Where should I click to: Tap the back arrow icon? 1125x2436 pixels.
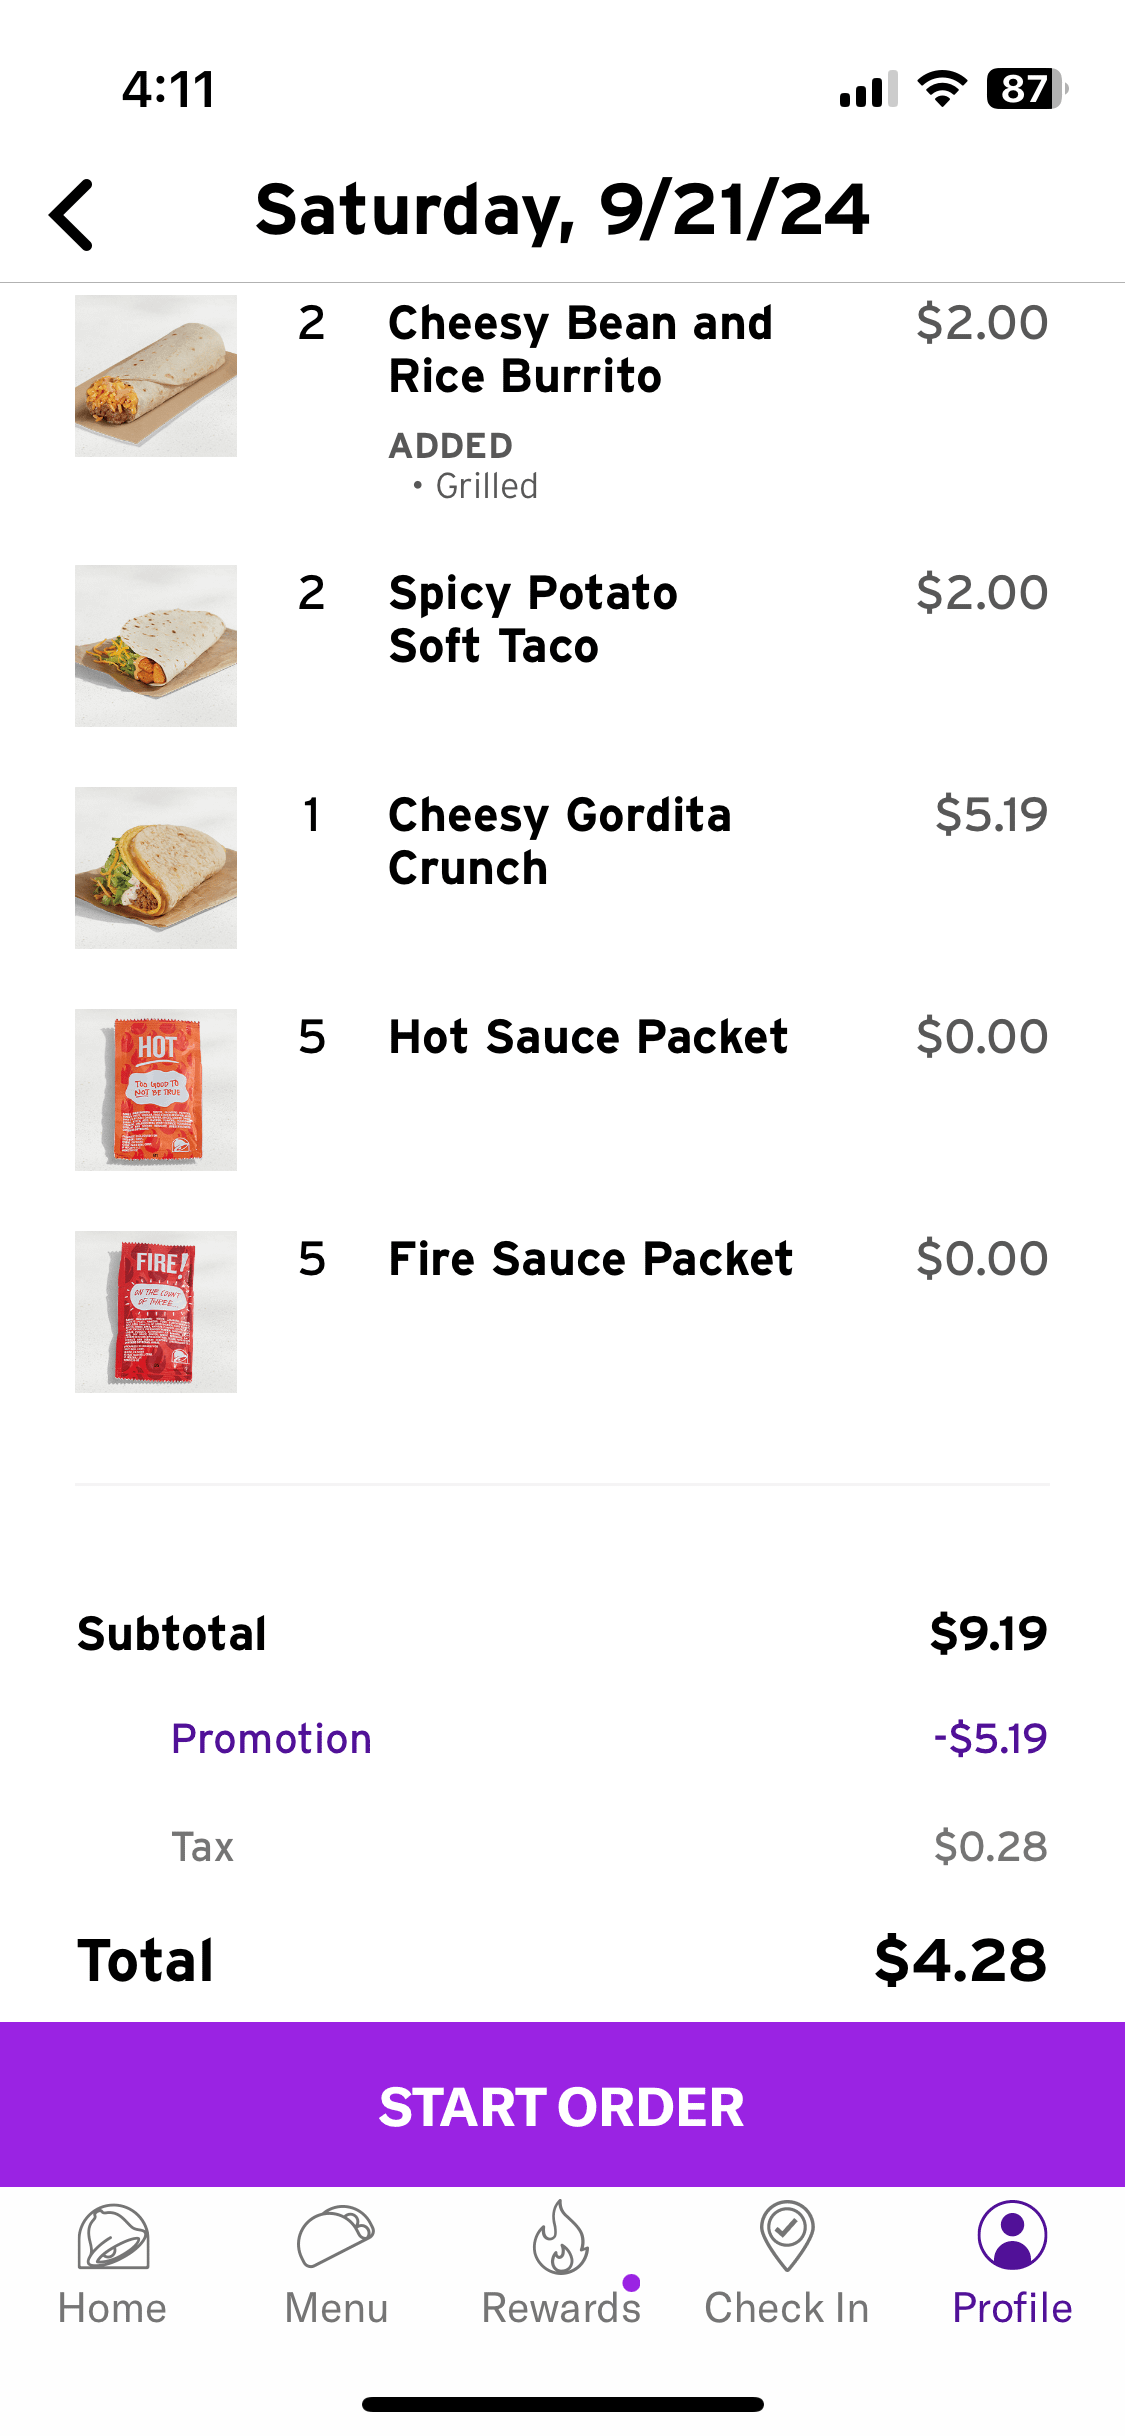(72, 214)
